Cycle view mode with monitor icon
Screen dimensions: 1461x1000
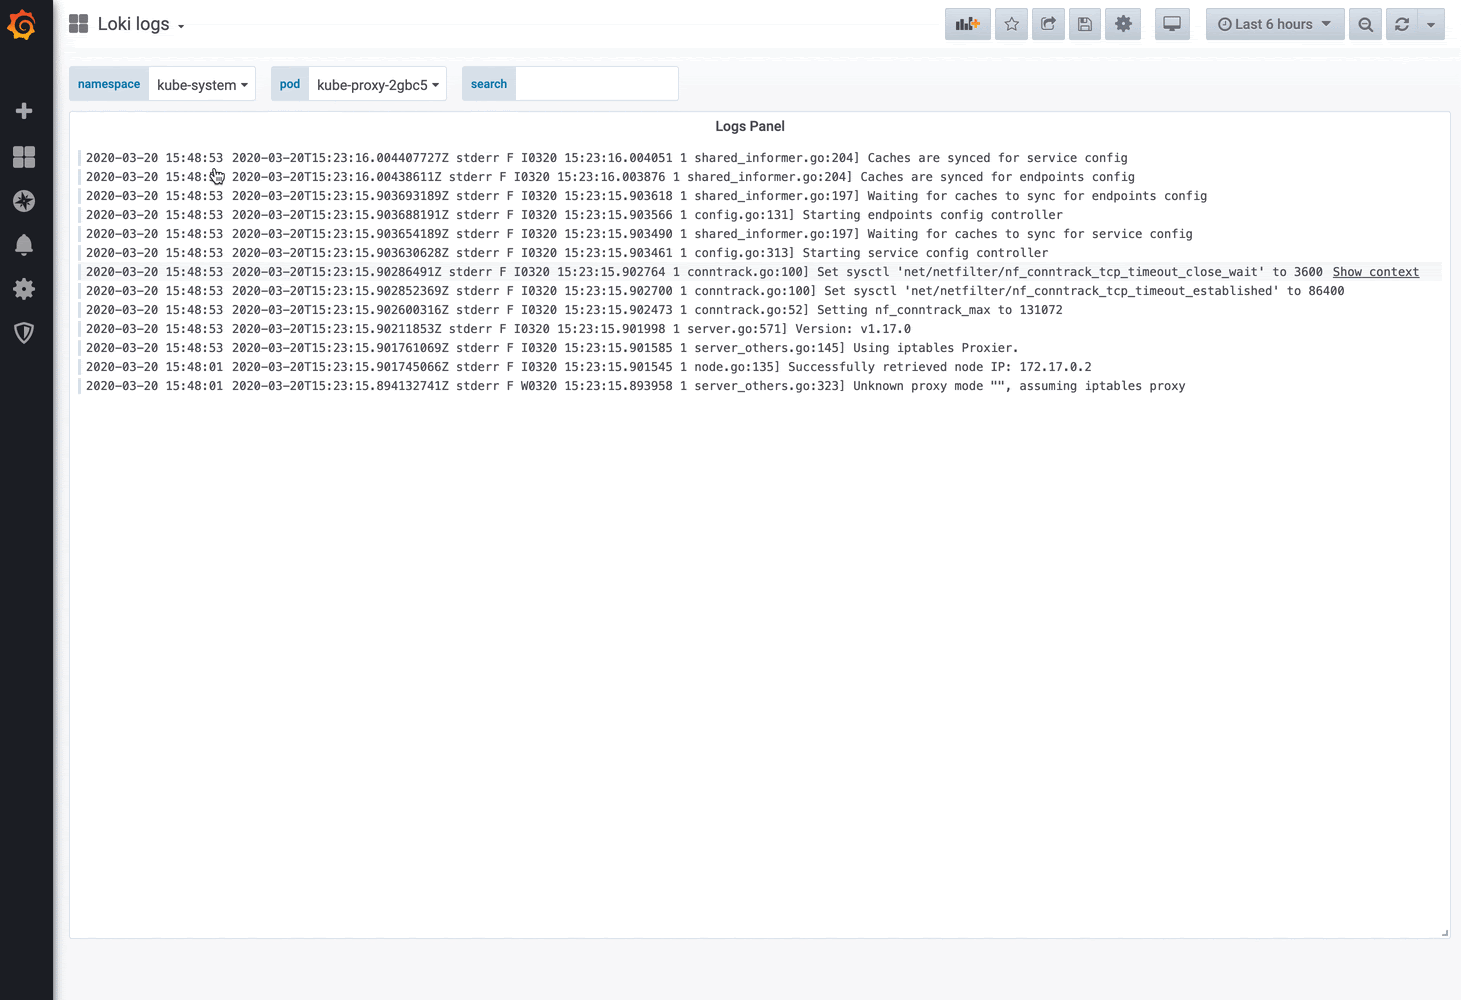[x=1172, y=24]
